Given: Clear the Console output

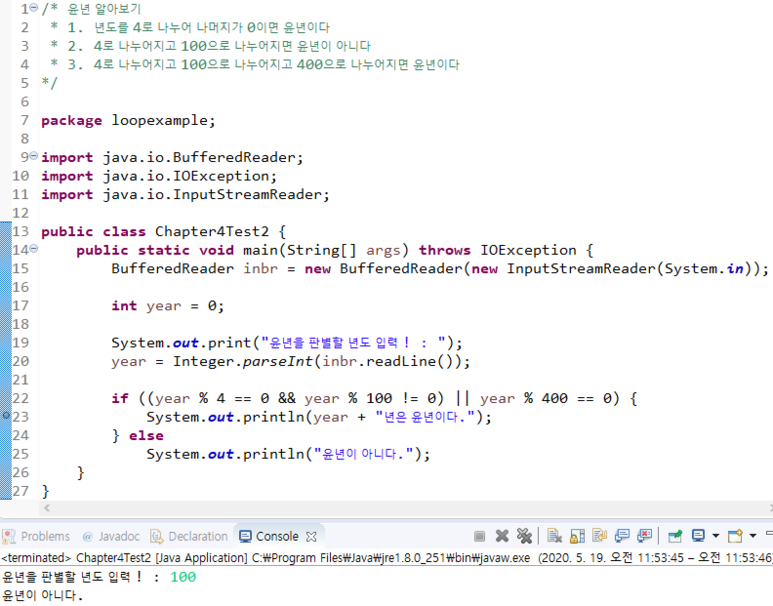Looking at the screenshot, I should [x=554, y=536].
